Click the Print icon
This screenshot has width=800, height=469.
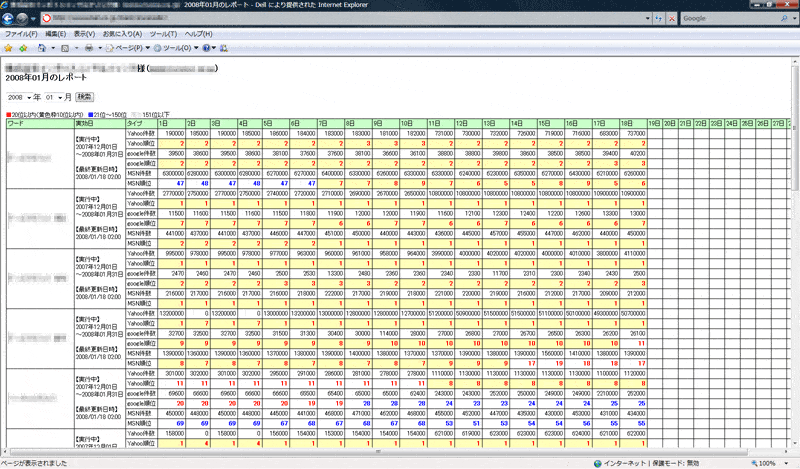pyautogui.click(x=89, y=48)
